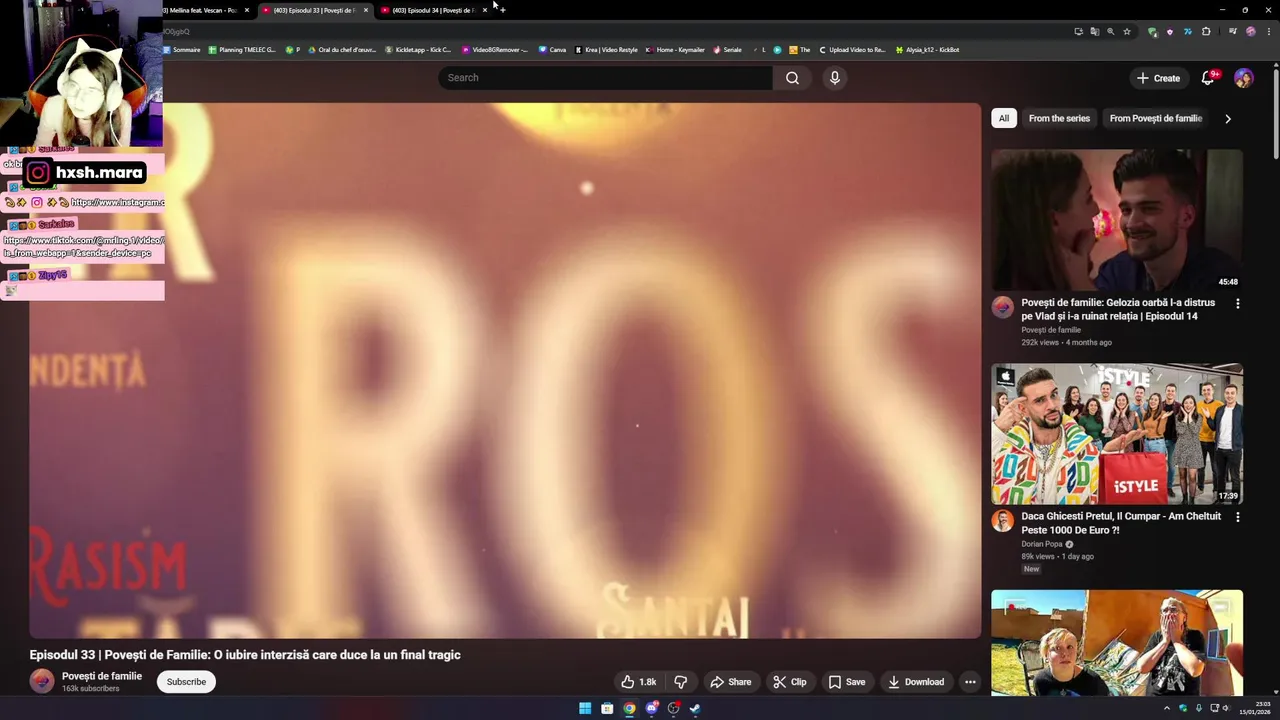Activate voice search microphone icon

click(x=834, y=78)
